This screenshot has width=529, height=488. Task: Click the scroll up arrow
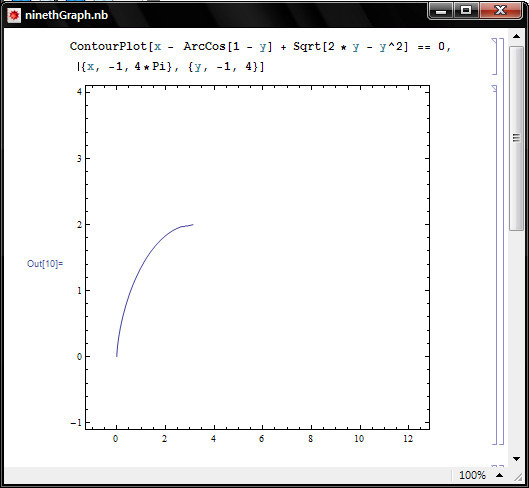point(516,36)
